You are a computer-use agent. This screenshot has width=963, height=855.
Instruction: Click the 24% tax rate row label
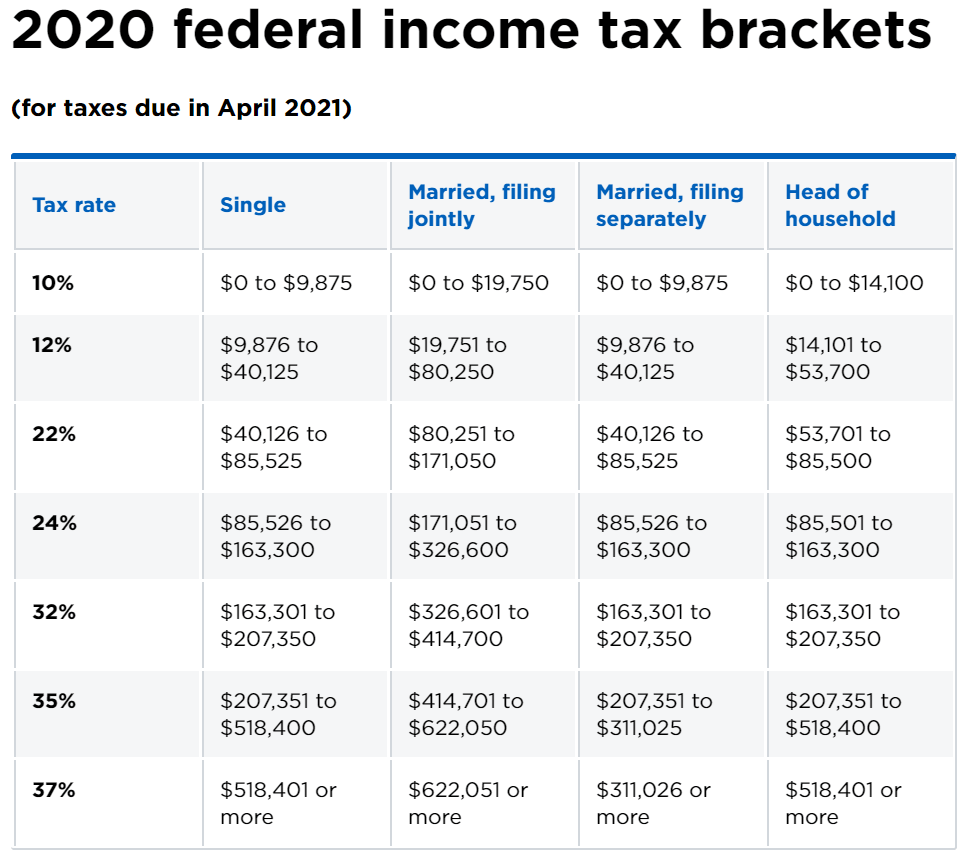(x=54, y=523)
